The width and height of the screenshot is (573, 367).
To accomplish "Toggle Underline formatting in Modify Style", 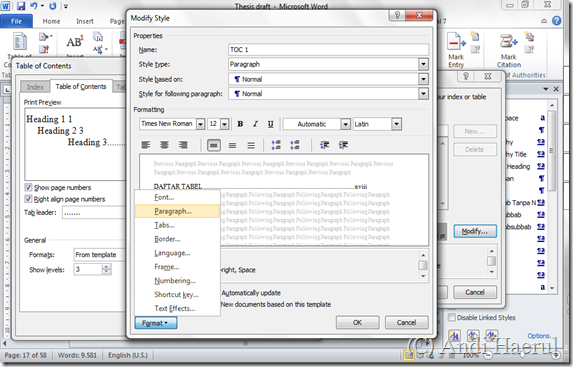I will click(x=270, y=124).
